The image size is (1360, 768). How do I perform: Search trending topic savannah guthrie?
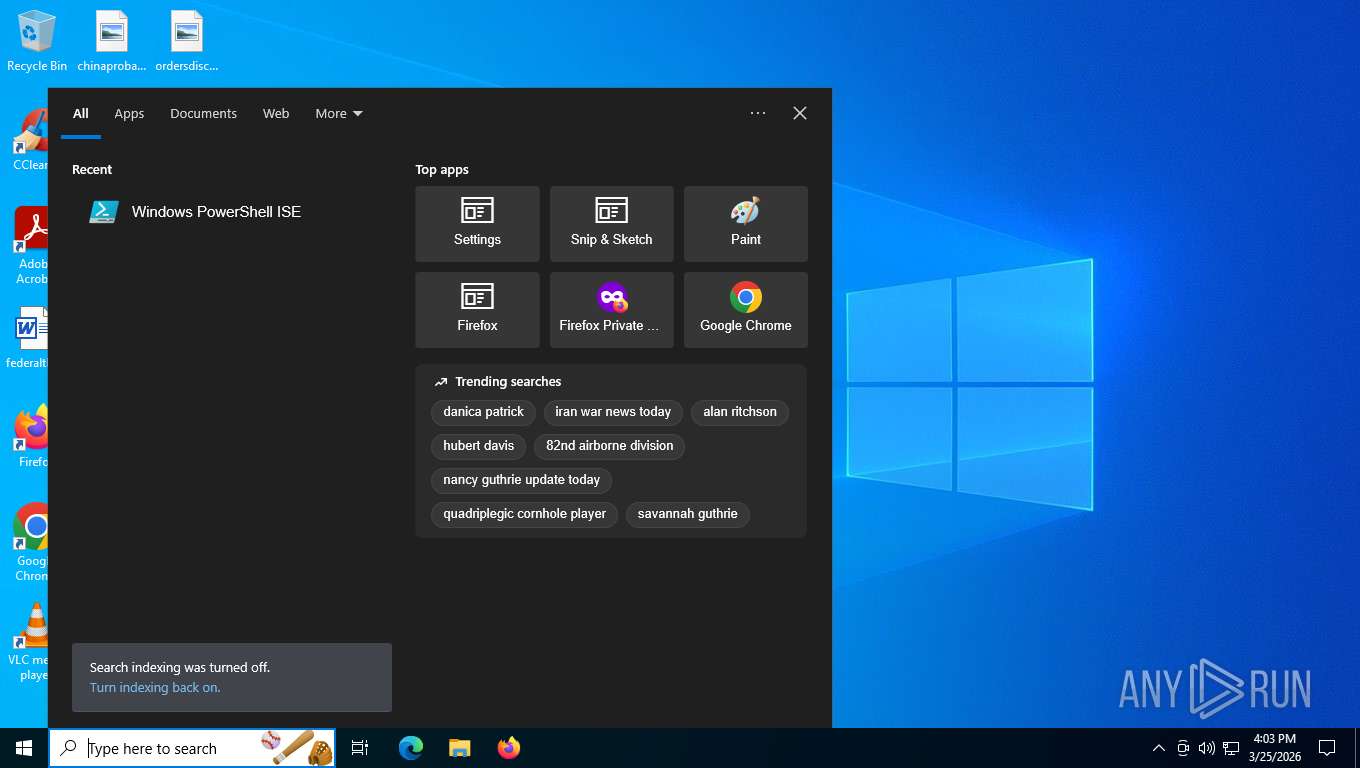pyautogui.click(x=687, y=514)
